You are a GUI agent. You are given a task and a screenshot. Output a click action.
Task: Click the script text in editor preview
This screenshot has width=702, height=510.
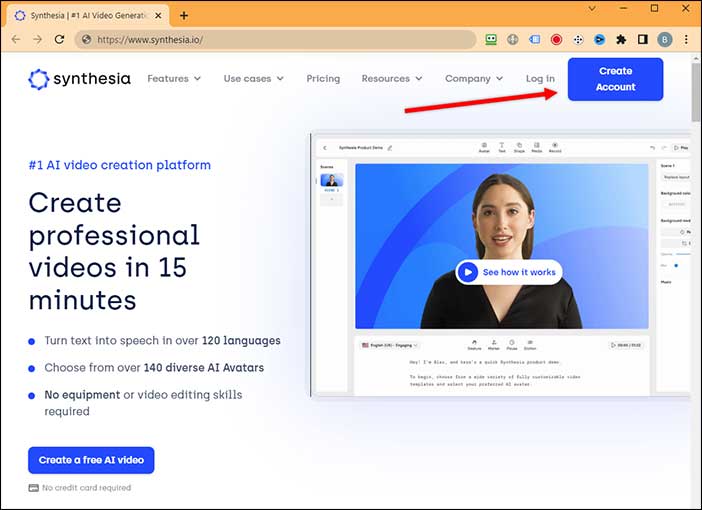click(495, 373)
